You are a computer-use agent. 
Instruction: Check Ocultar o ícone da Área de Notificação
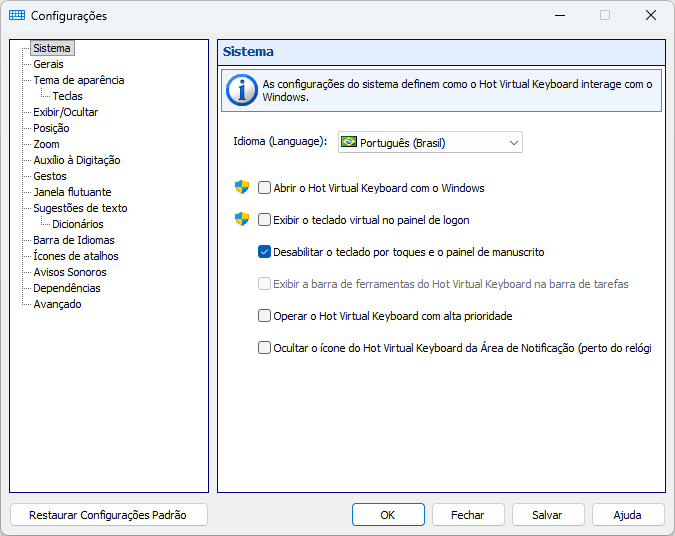point(264,347)
